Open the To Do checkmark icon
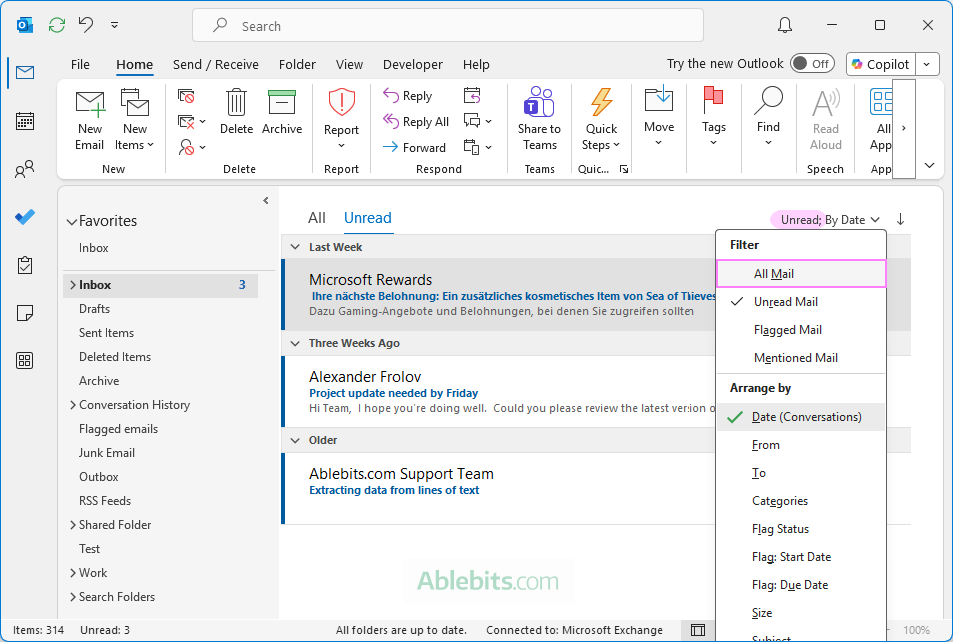This screenshot has height=642, width=953. coord(25,217)
